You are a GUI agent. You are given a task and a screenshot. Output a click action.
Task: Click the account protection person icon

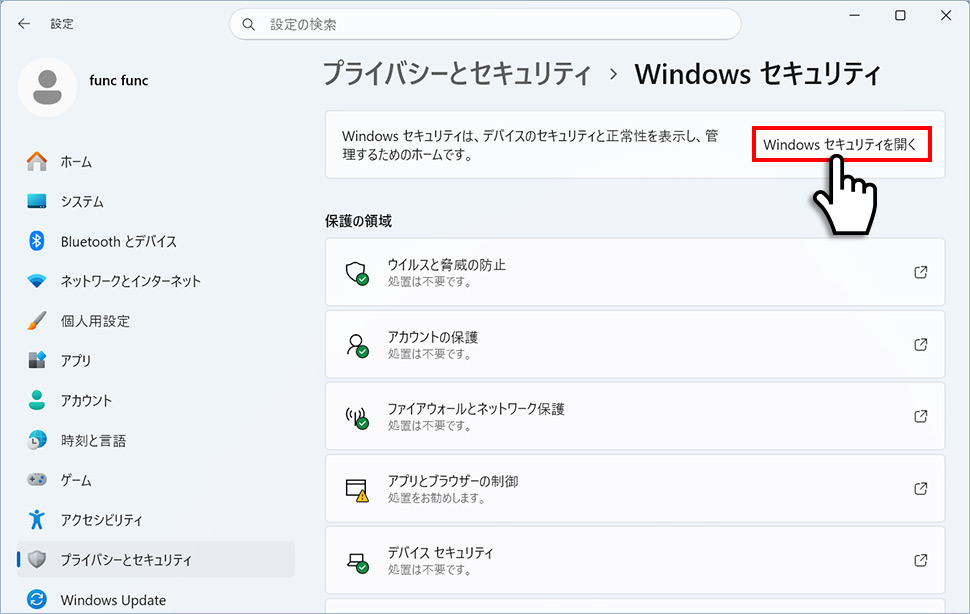357,345
